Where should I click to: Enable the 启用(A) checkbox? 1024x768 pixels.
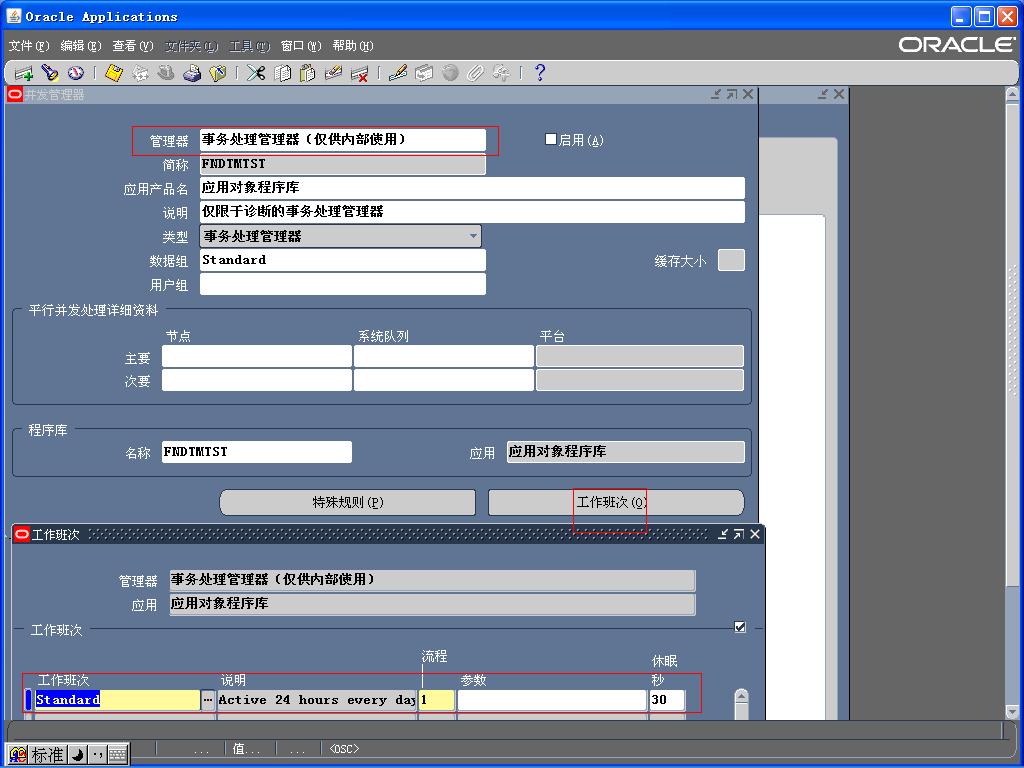point(551,139)
